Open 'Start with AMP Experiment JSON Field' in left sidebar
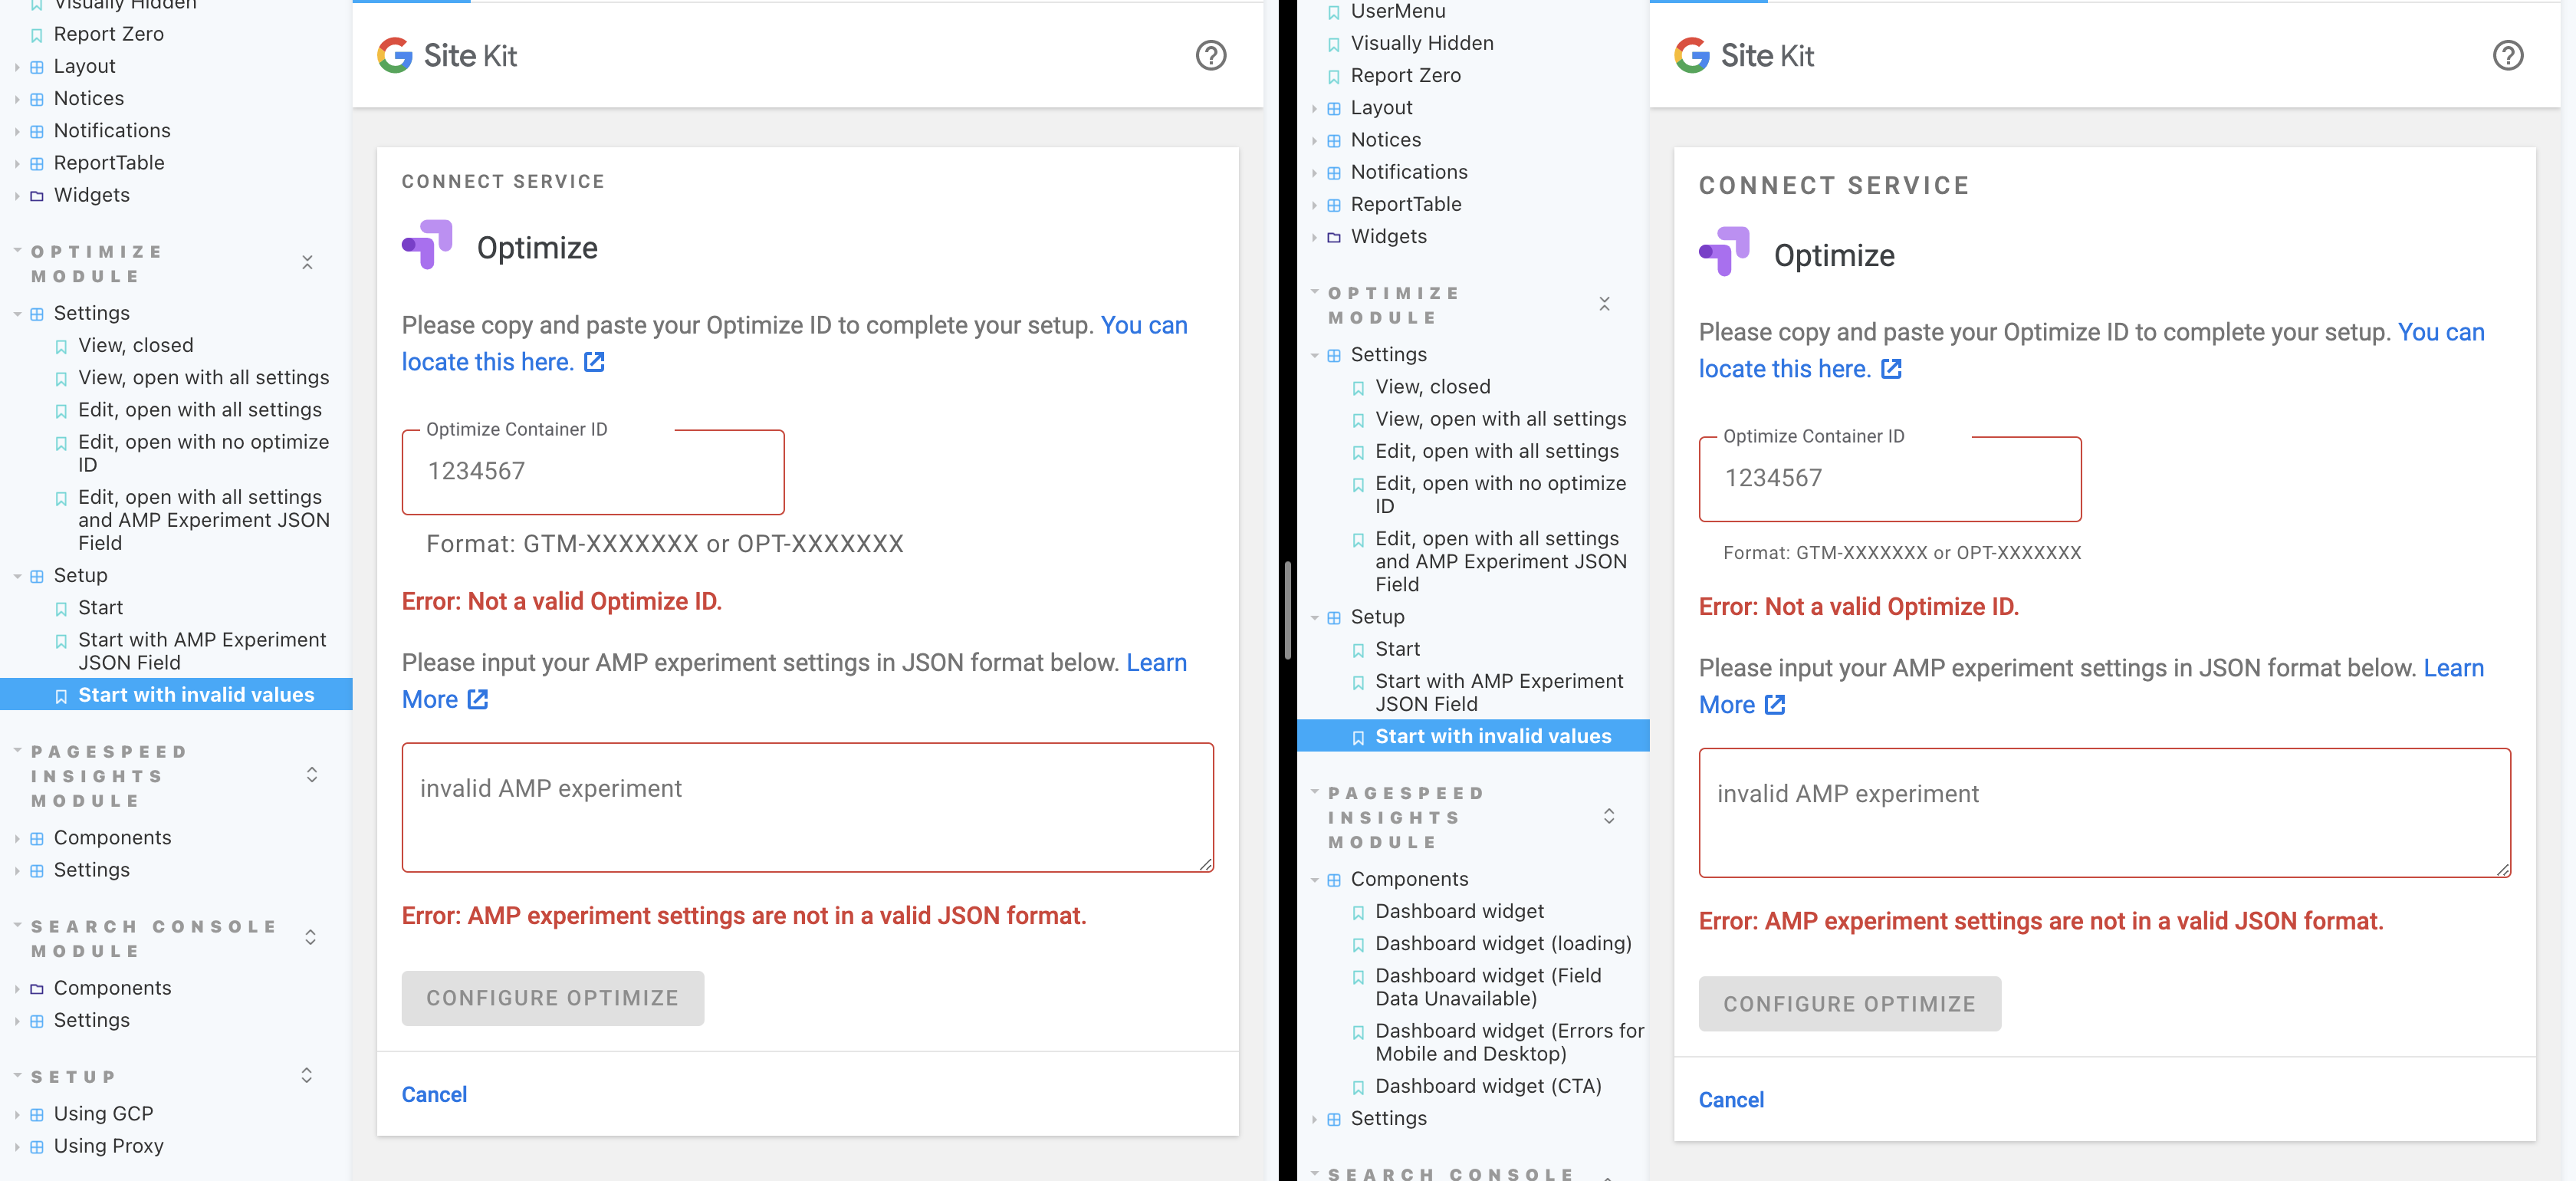 (x=202, y=651)
